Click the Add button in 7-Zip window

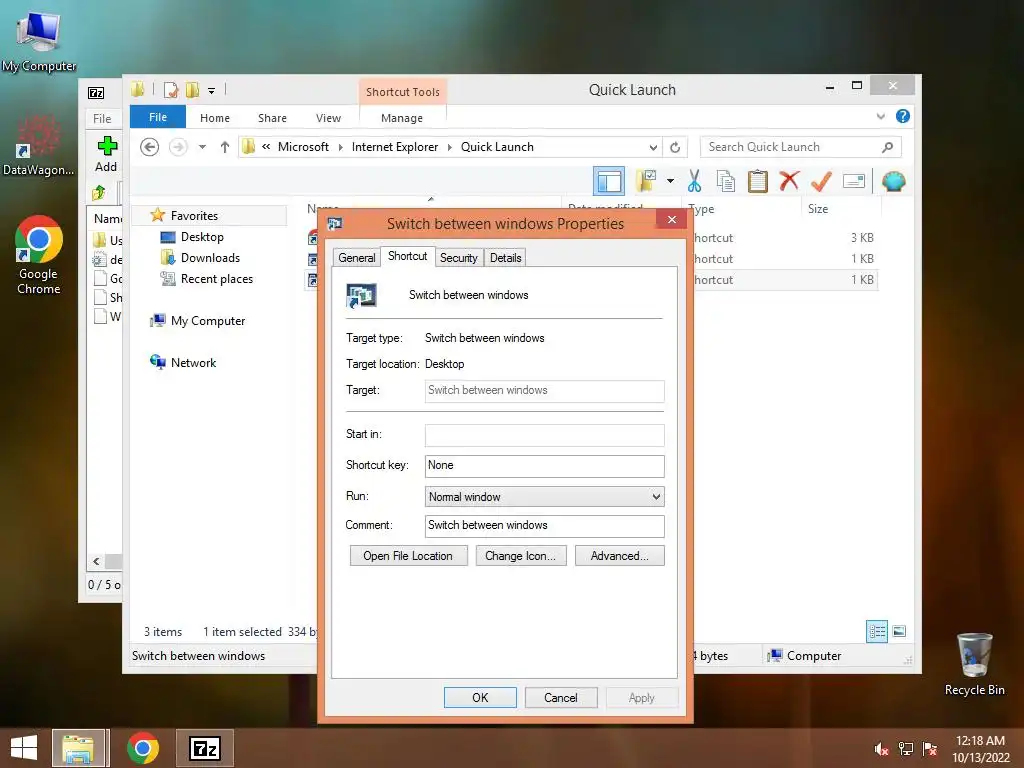click(106, 155)
